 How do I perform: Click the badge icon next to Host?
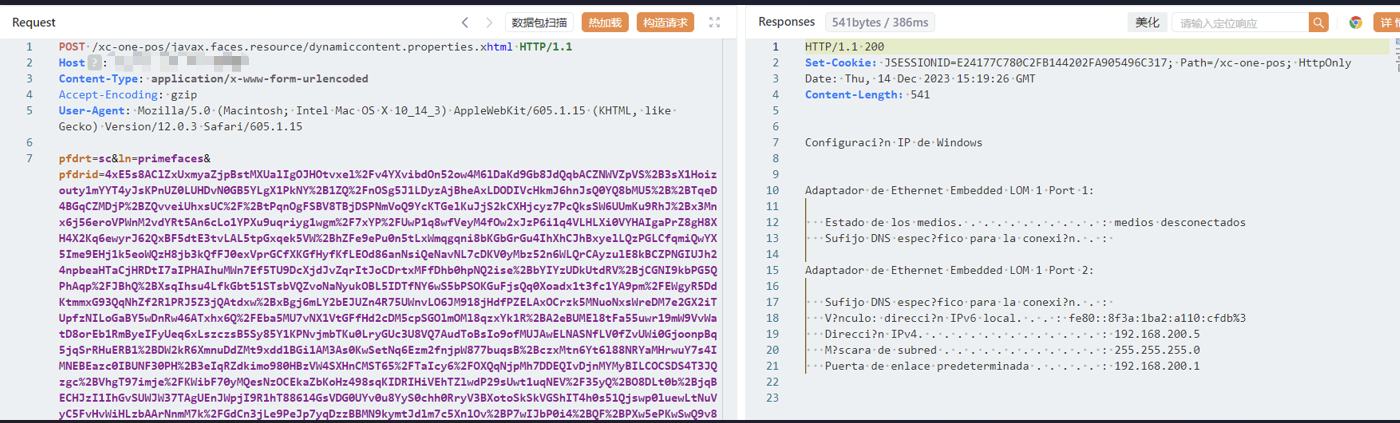[96, 63]
